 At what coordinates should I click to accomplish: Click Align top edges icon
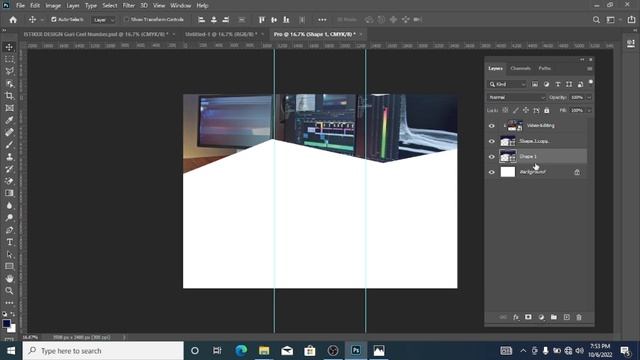pyautogui.click(x=262, y=20)
